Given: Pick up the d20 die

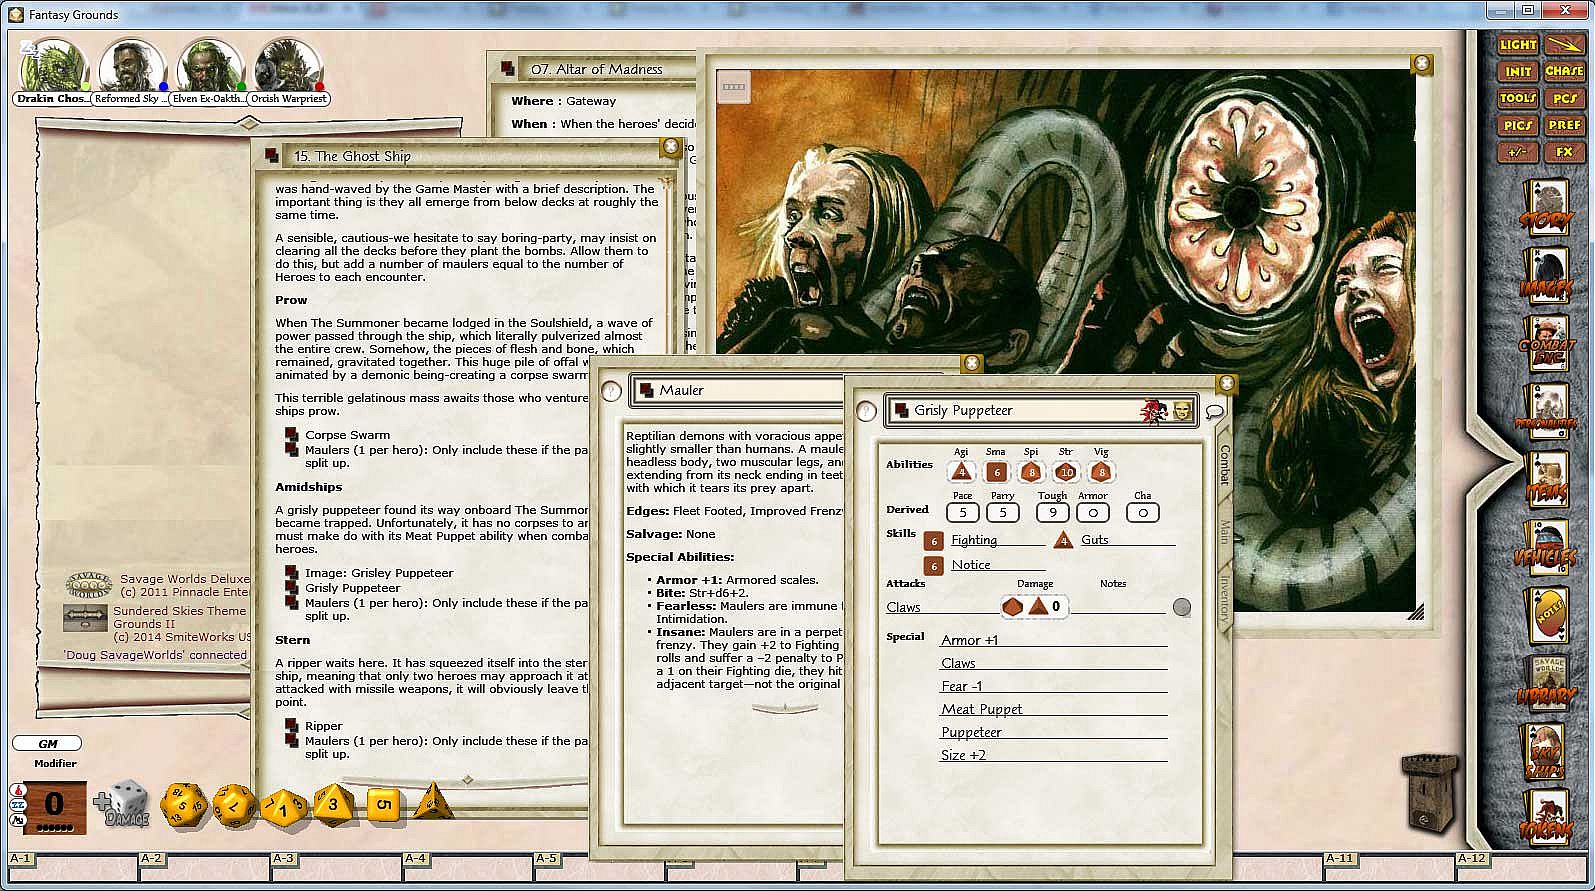Looking at the screenshot, I should [184, 804].
